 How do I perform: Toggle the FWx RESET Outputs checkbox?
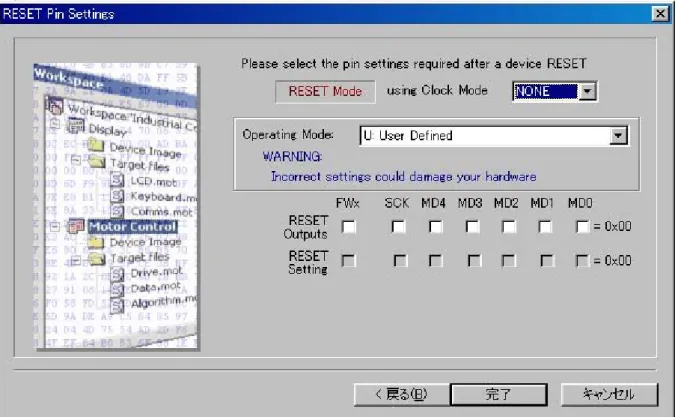click(349, 227)
